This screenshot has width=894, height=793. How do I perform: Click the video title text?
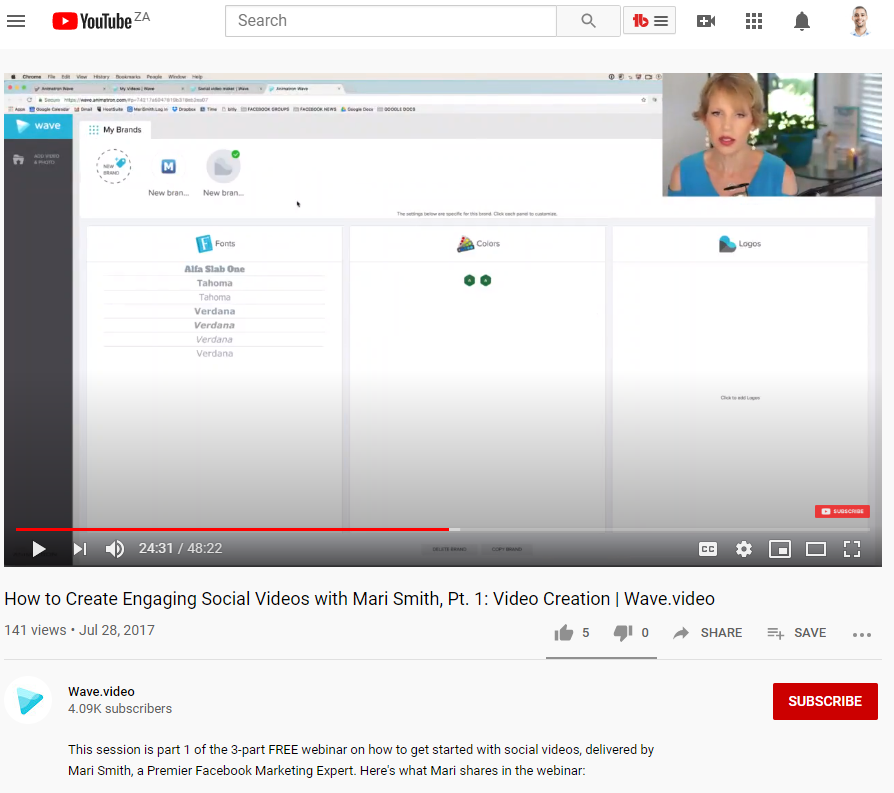pos(359,599)
